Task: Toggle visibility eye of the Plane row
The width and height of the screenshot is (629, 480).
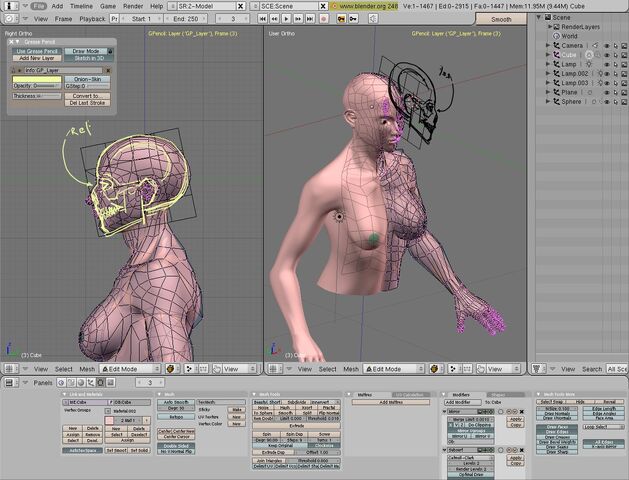Action: tap(607, 92)
